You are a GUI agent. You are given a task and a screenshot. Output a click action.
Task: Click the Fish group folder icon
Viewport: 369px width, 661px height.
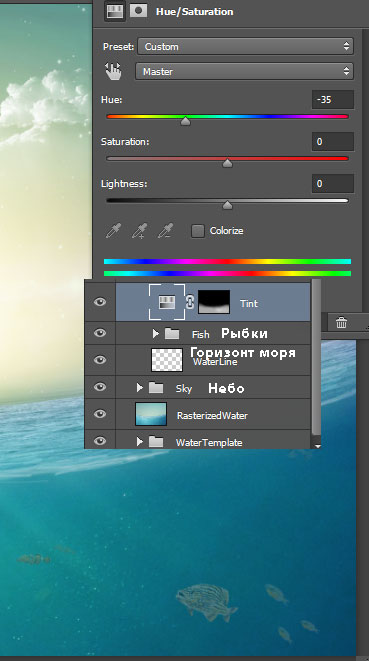coord(172,334)
